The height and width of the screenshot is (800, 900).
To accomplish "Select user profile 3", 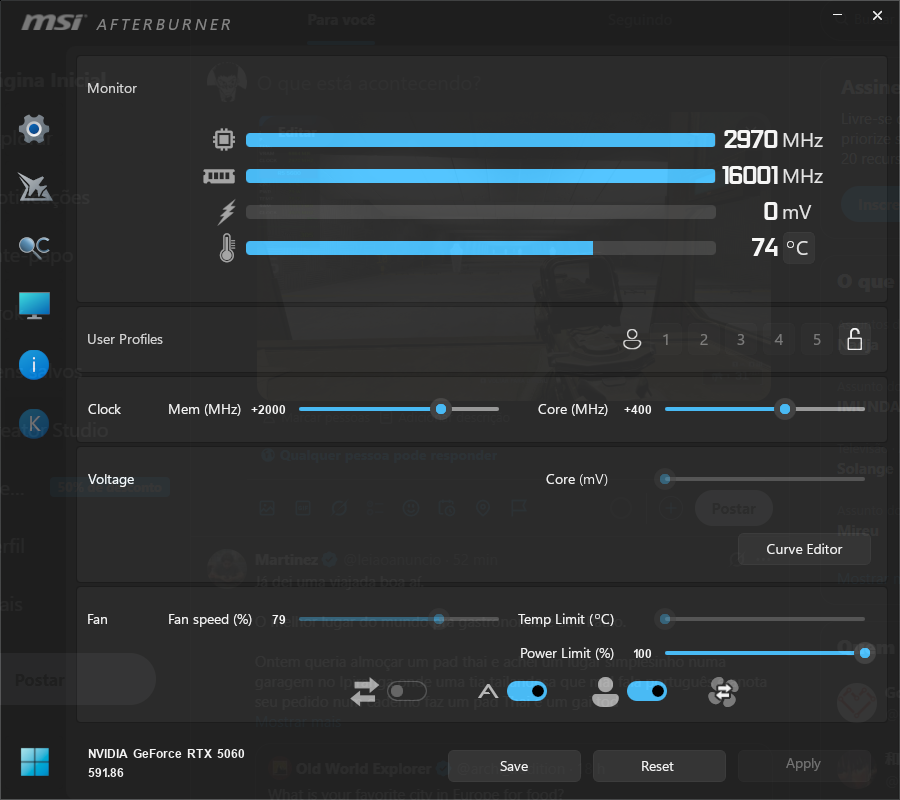I will point(741,339).
